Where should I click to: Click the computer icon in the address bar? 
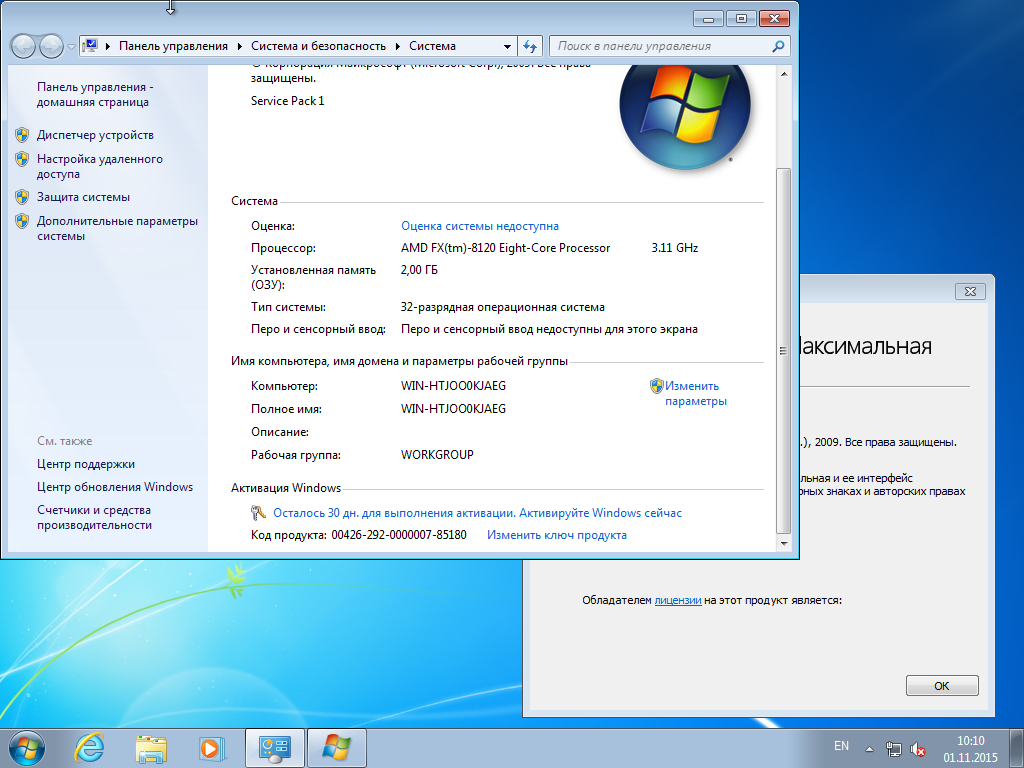point(89,46)
